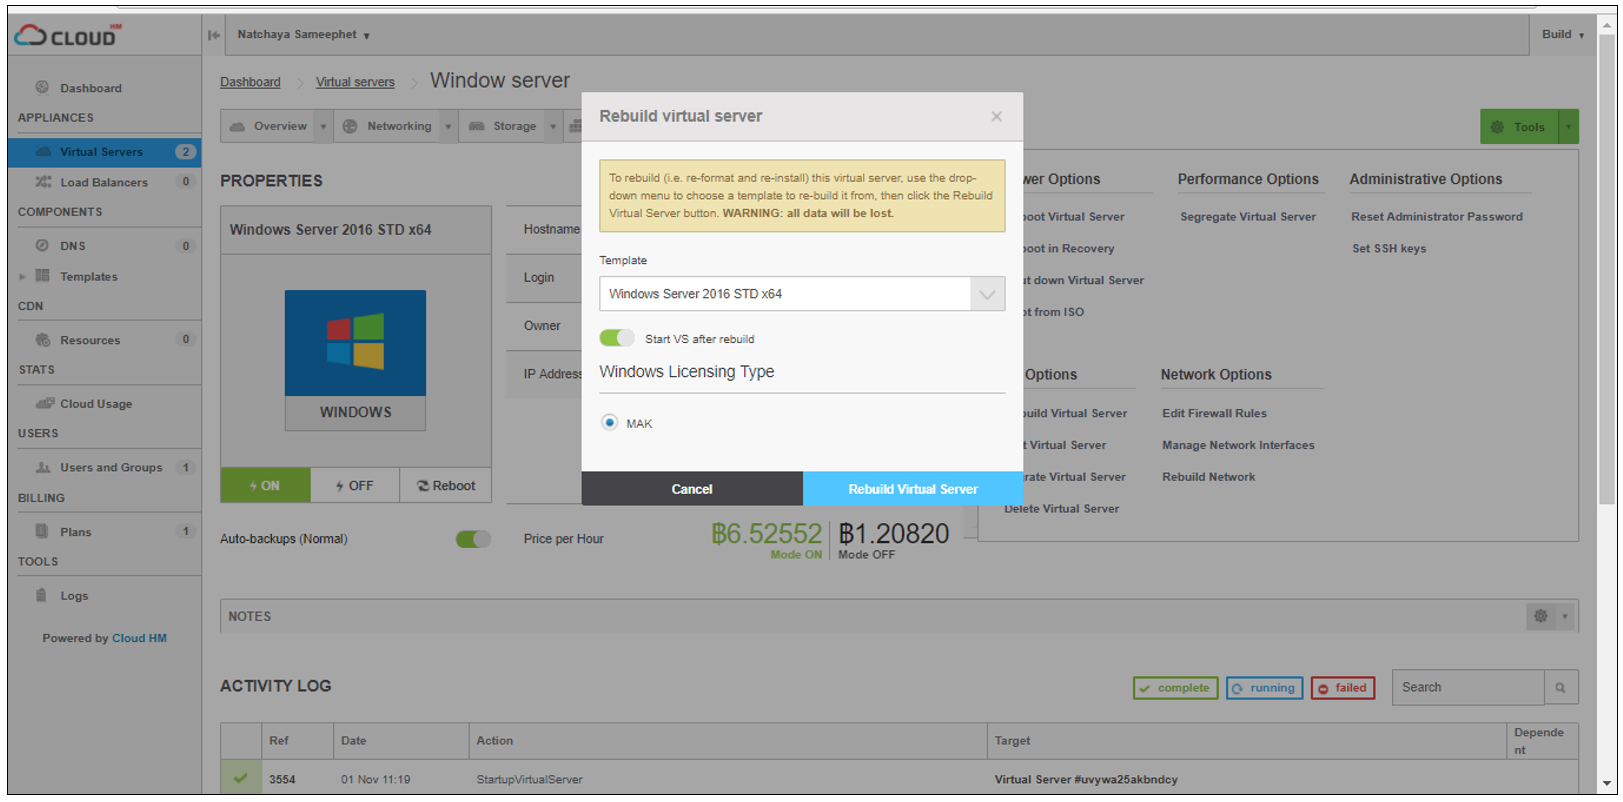Image resolution: width=1623 pixels, height=802 pixels.
Task: Click Reset Administrator Password
Action: pos(1437,217)
